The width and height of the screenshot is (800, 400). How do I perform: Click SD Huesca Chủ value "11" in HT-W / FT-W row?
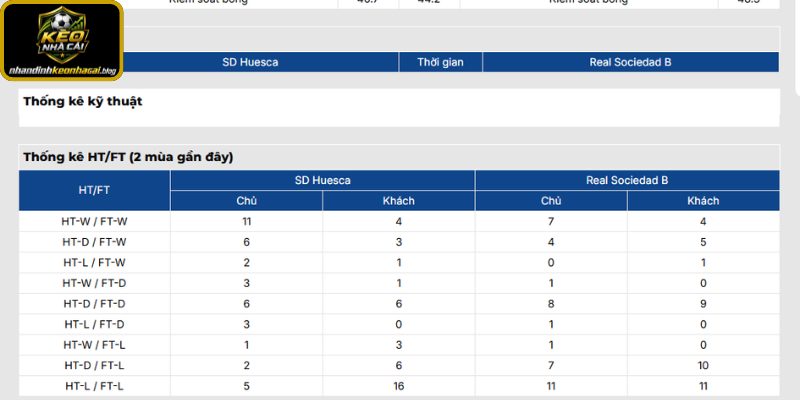click(x=246, y=222)
